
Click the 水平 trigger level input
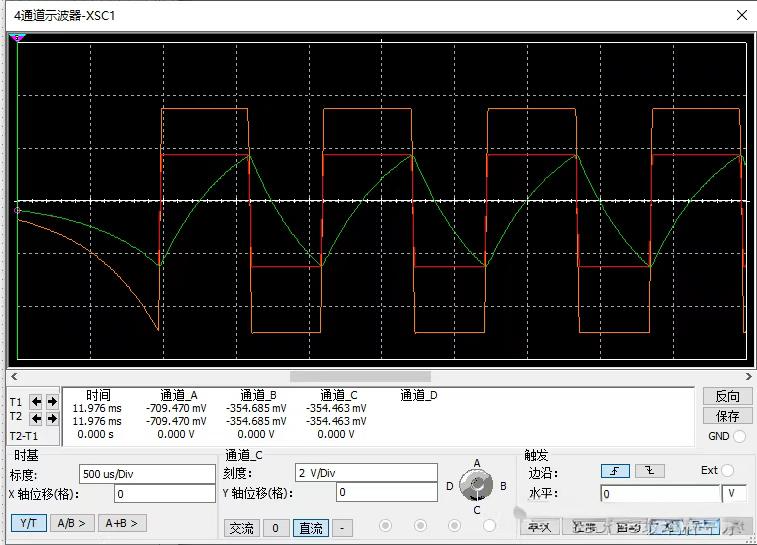click(x=660, y=493)
